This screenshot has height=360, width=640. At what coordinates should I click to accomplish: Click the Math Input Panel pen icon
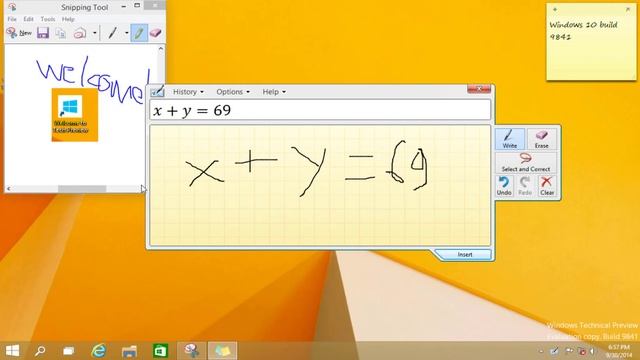[158, 91]
